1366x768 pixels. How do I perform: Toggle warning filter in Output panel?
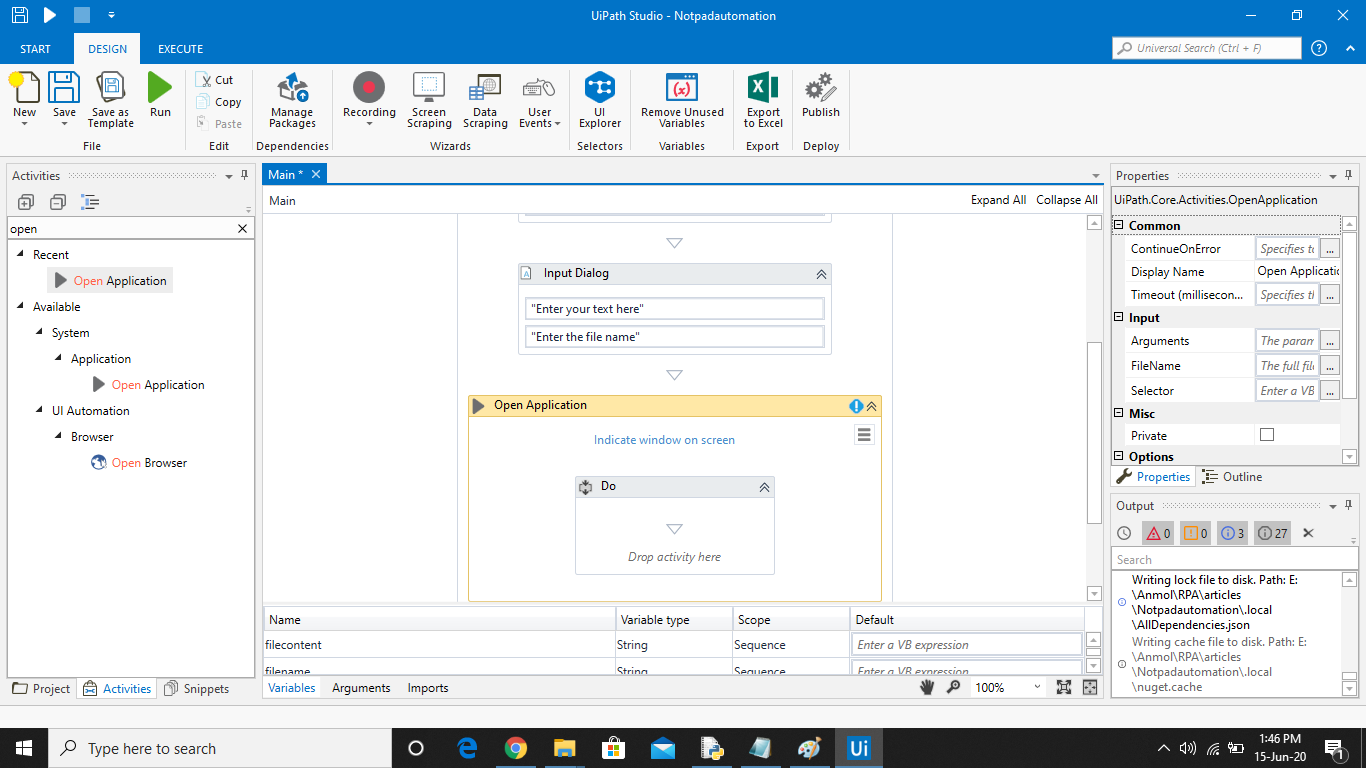[x=1195, y=533]
